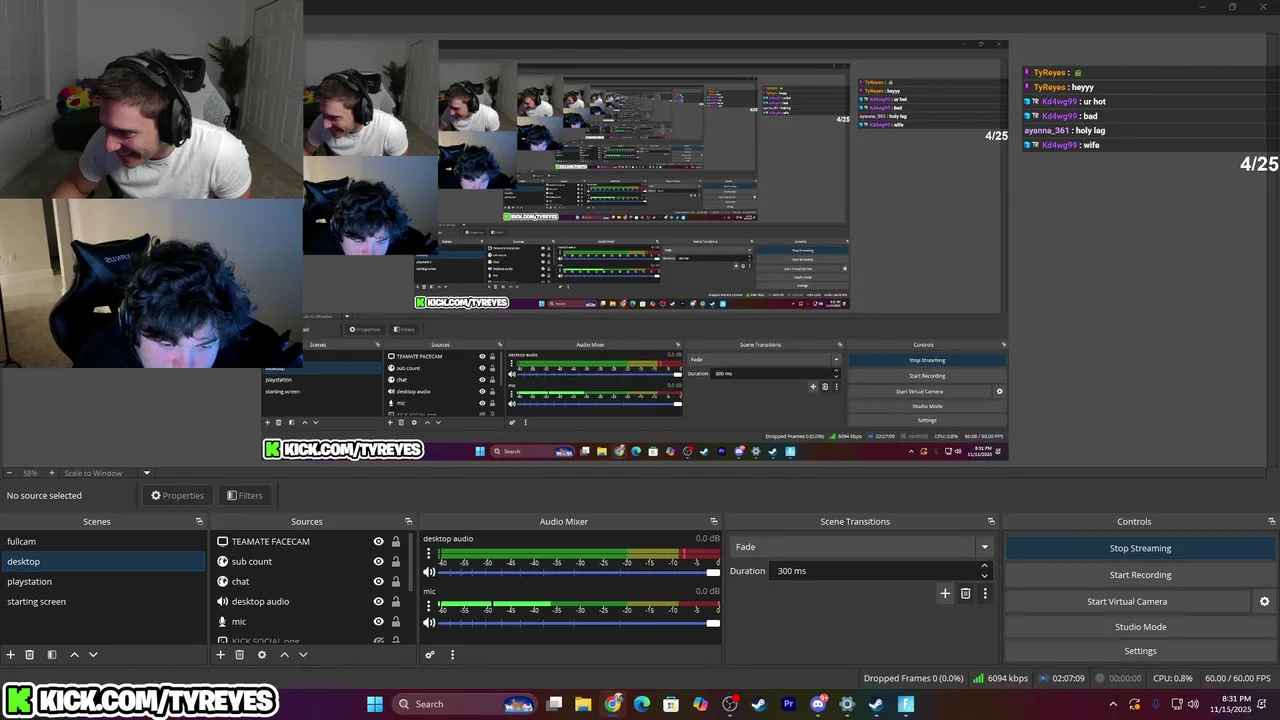The width and height of the screenshot is (1280, 720).
Task: Undock the Scene Transitions panel icon
Action: coord(991,521)
